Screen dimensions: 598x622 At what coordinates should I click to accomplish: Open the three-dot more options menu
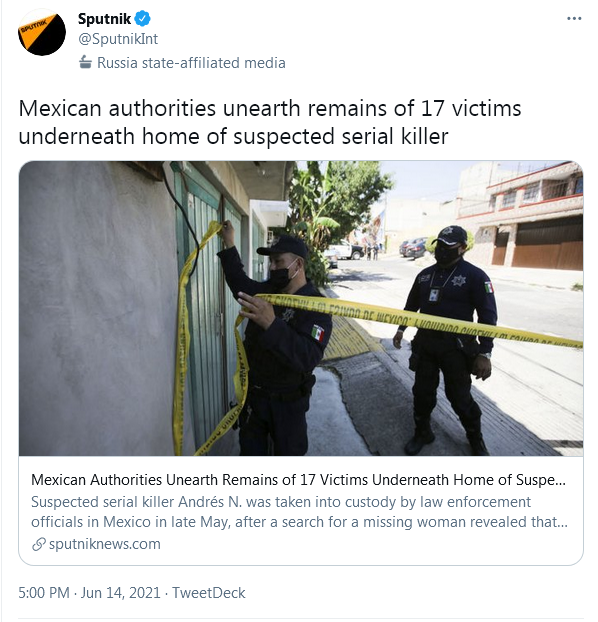(574, 18)
